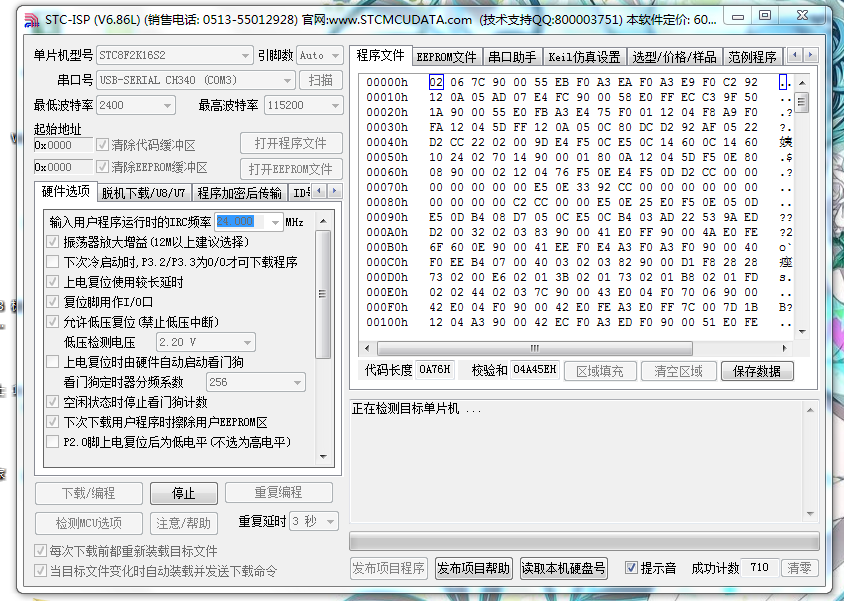This screenshot has width=844, height=601.
Task: Click hardware options list scroll-down arrow
Action: [x=323, y=456]
